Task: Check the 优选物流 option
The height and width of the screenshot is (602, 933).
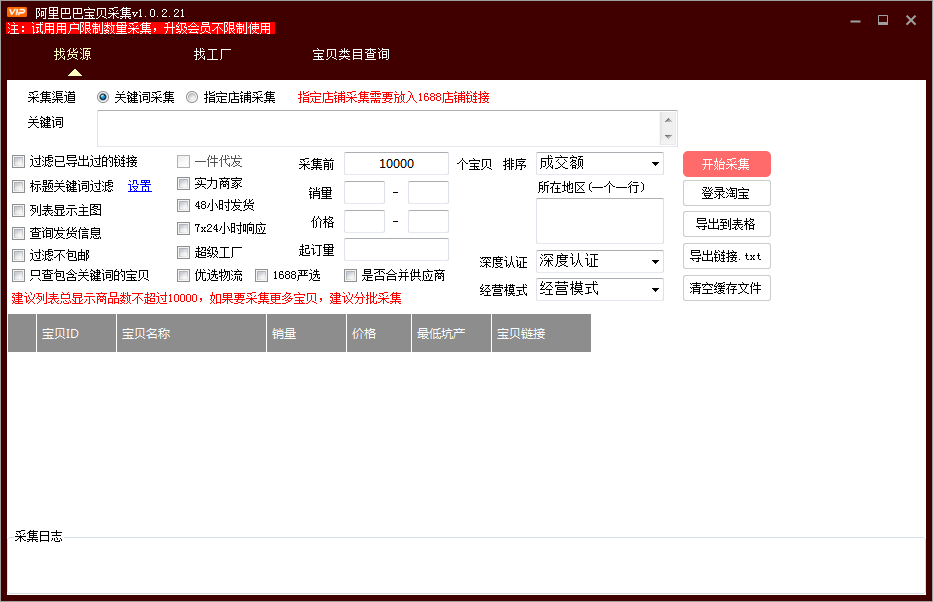Action: pos(183,275)
